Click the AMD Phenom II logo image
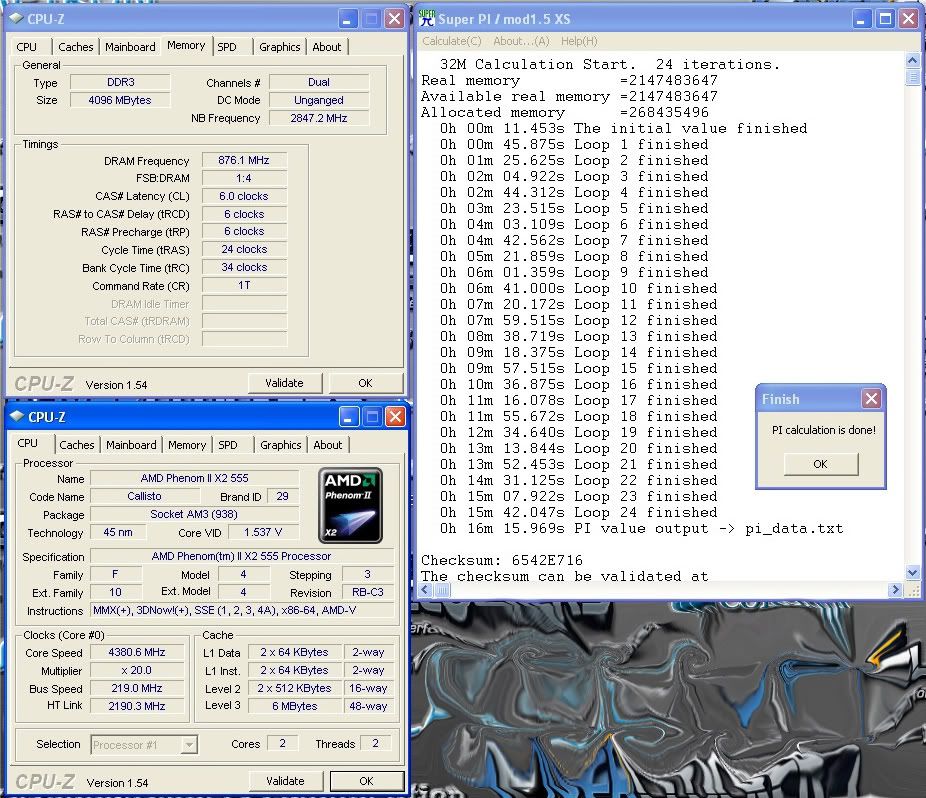 [x=350, y=503]
